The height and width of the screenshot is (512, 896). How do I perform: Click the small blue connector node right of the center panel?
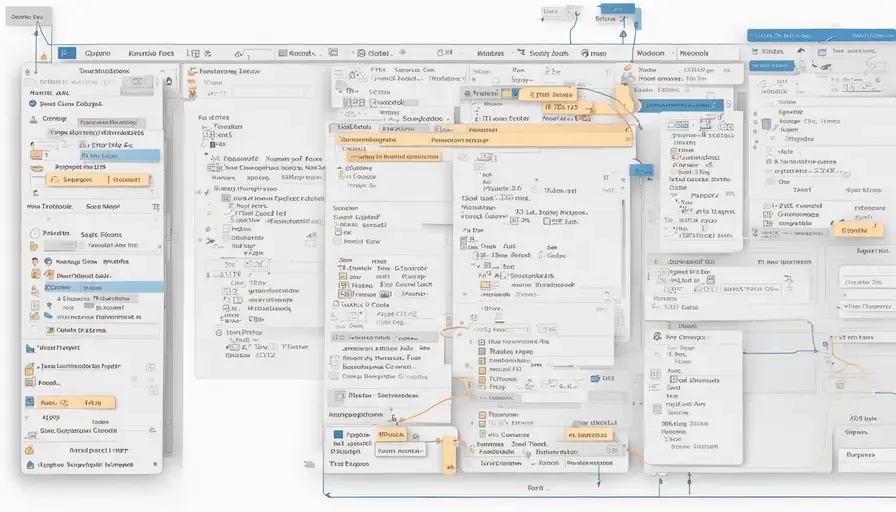click(x=641, y=170)
